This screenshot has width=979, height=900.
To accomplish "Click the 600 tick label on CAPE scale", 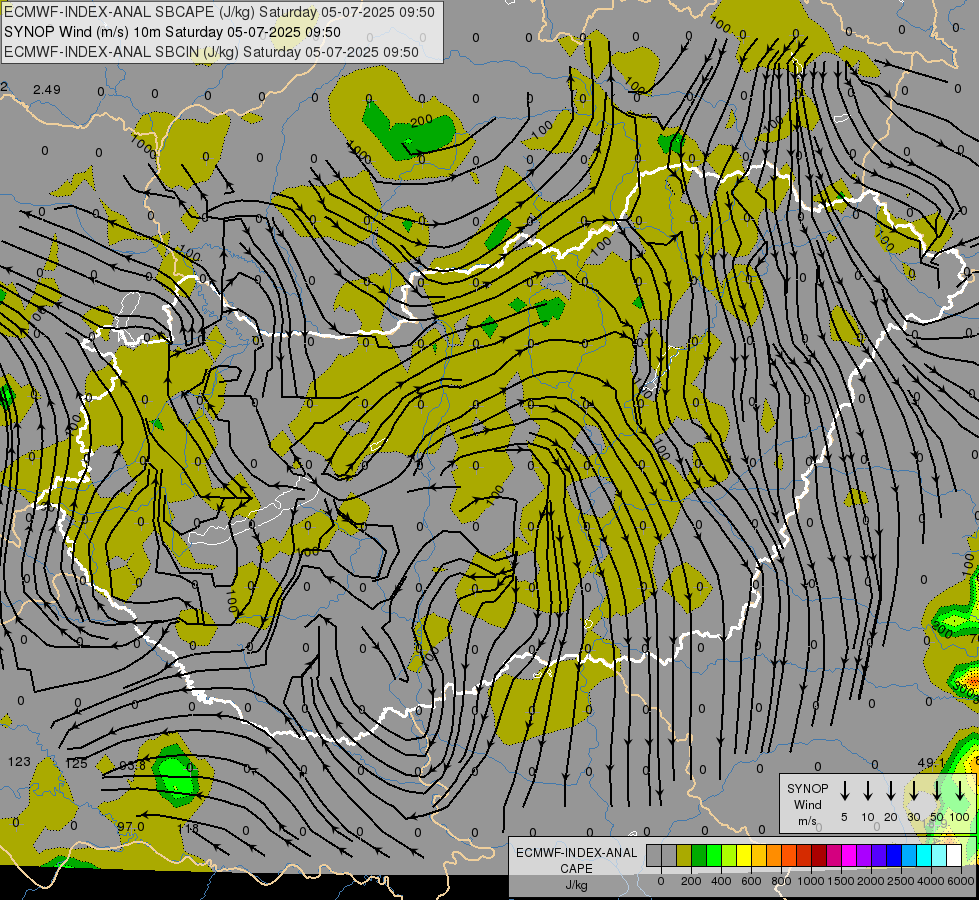I will pyautogui.click(x=751, y=881).
